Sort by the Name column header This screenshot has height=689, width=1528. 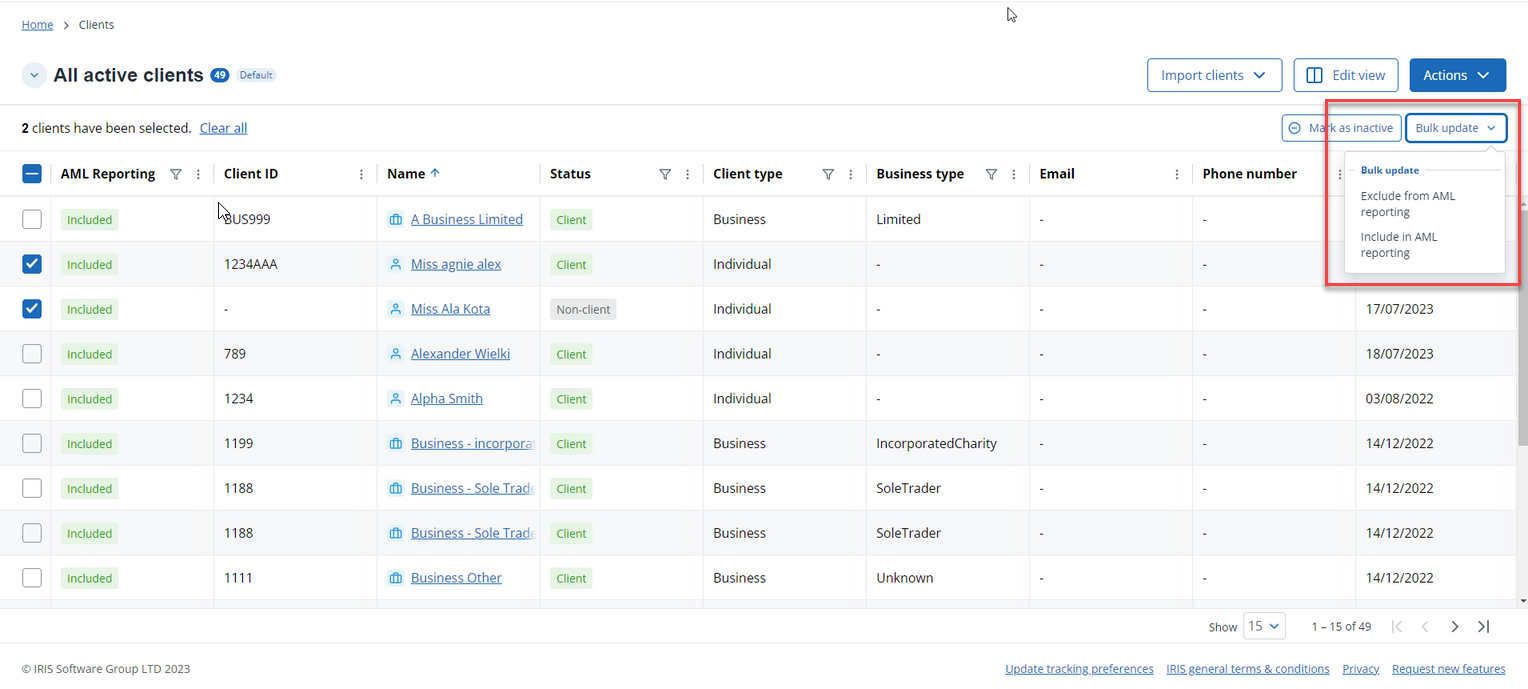pos(406,174)
